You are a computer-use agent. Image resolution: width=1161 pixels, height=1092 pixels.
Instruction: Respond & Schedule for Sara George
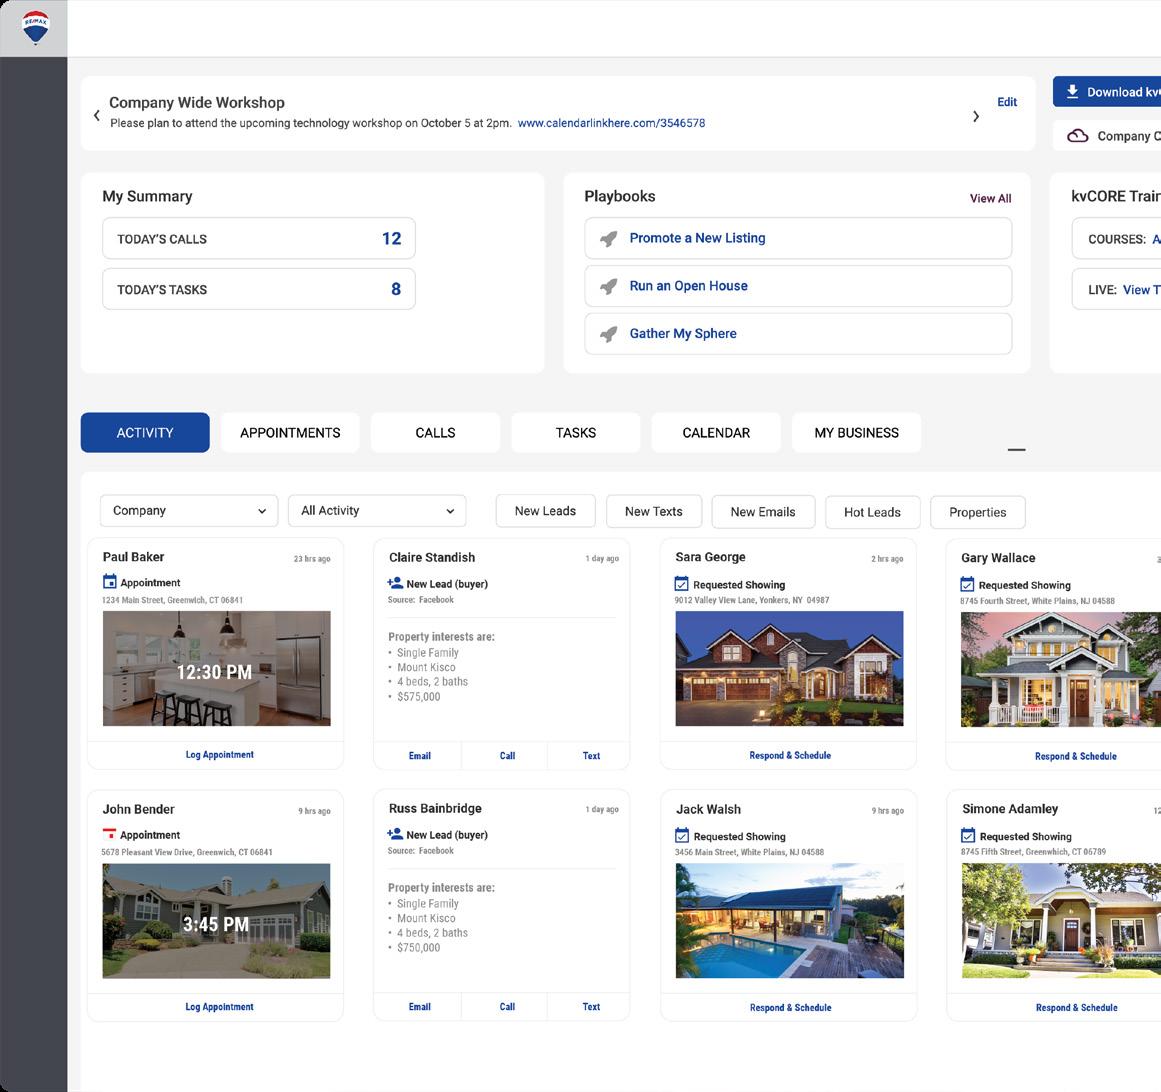pyautogui.click(x=790, y=756)
